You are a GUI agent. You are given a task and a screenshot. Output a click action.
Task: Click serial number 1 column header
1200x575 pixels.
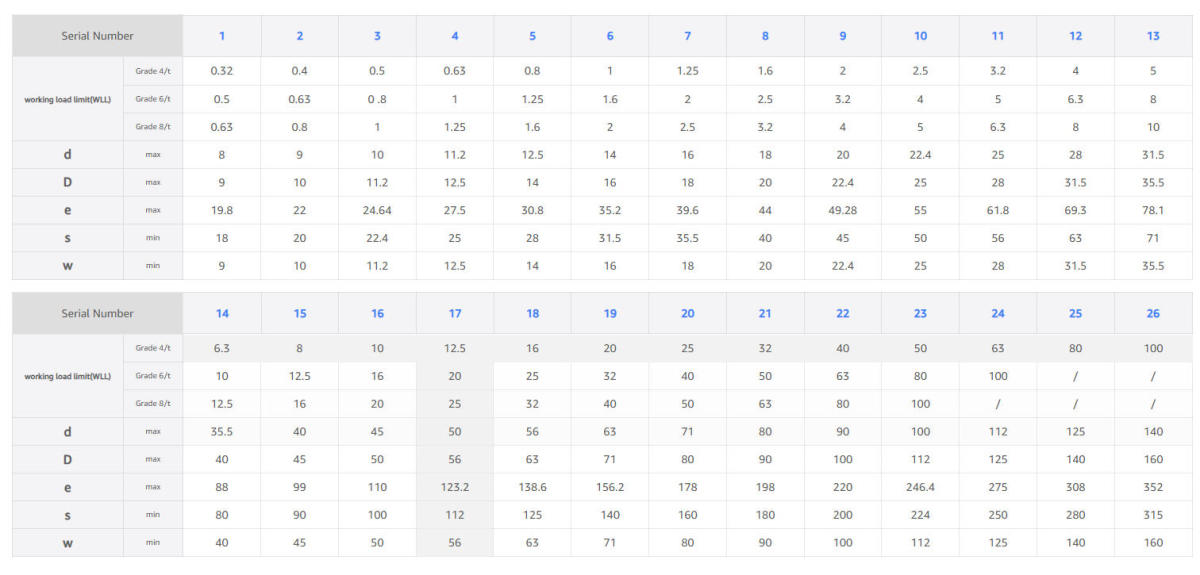222,36
